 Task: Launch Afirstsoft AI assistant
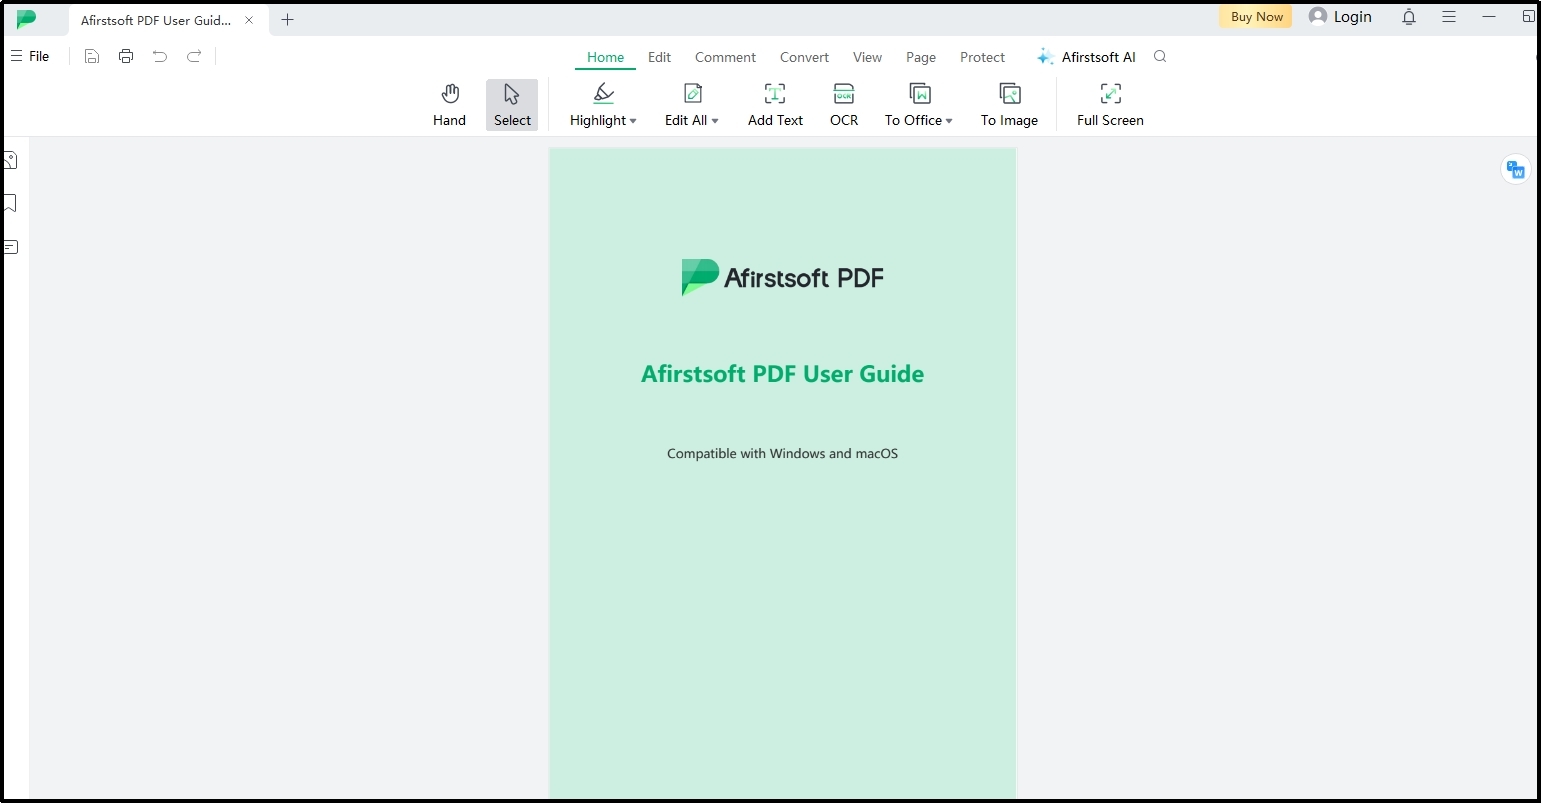(1086, 57)
